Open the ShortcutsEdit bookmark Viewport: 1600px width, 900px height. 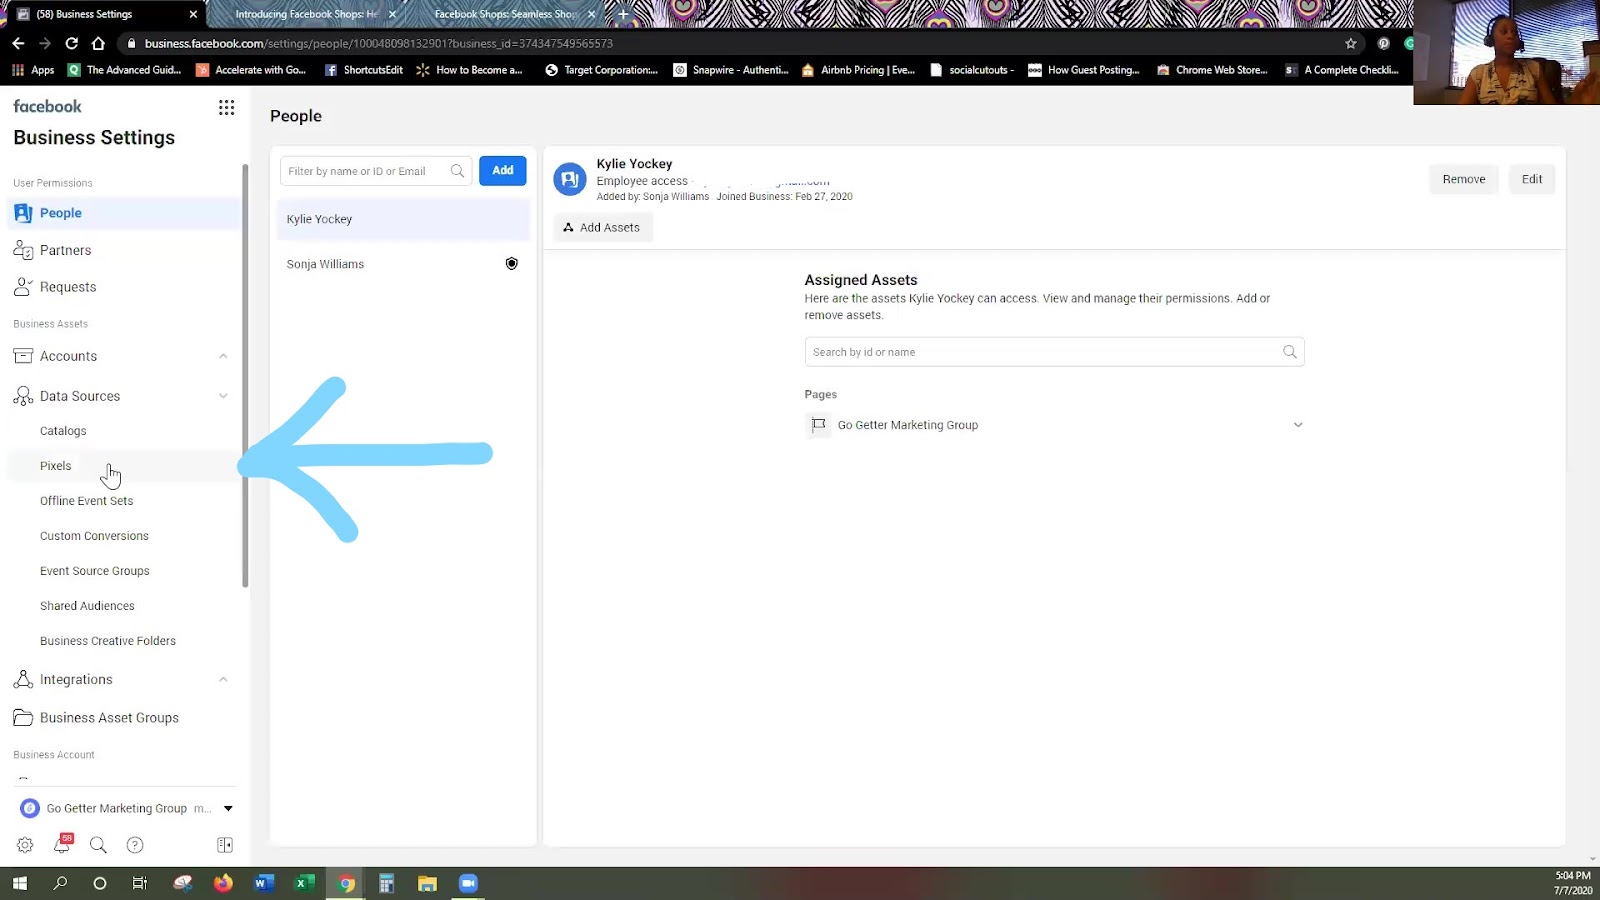click(364, 70)
